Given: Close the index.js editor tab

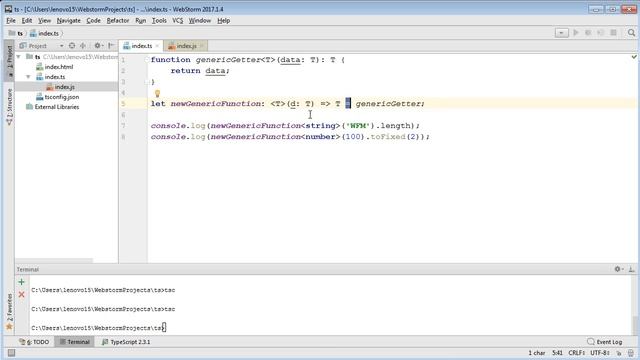Looking at the screenshot, I should pos(202,46).
